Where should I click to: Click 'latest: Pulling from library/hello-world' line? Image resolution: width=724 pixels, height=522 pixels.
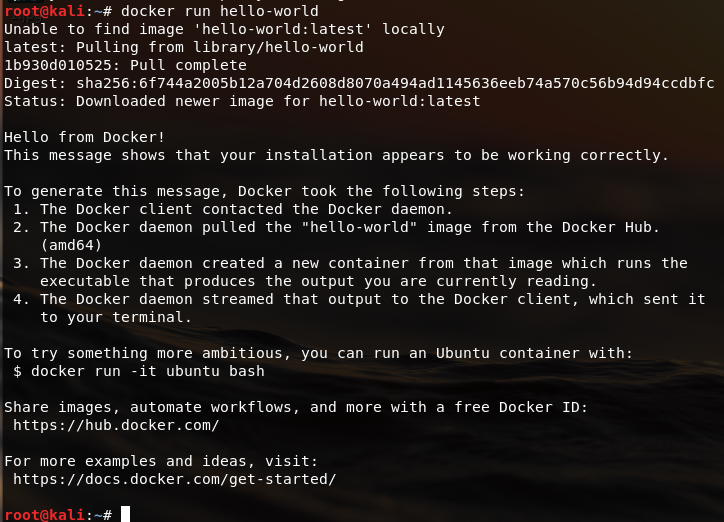click(184, 47)
